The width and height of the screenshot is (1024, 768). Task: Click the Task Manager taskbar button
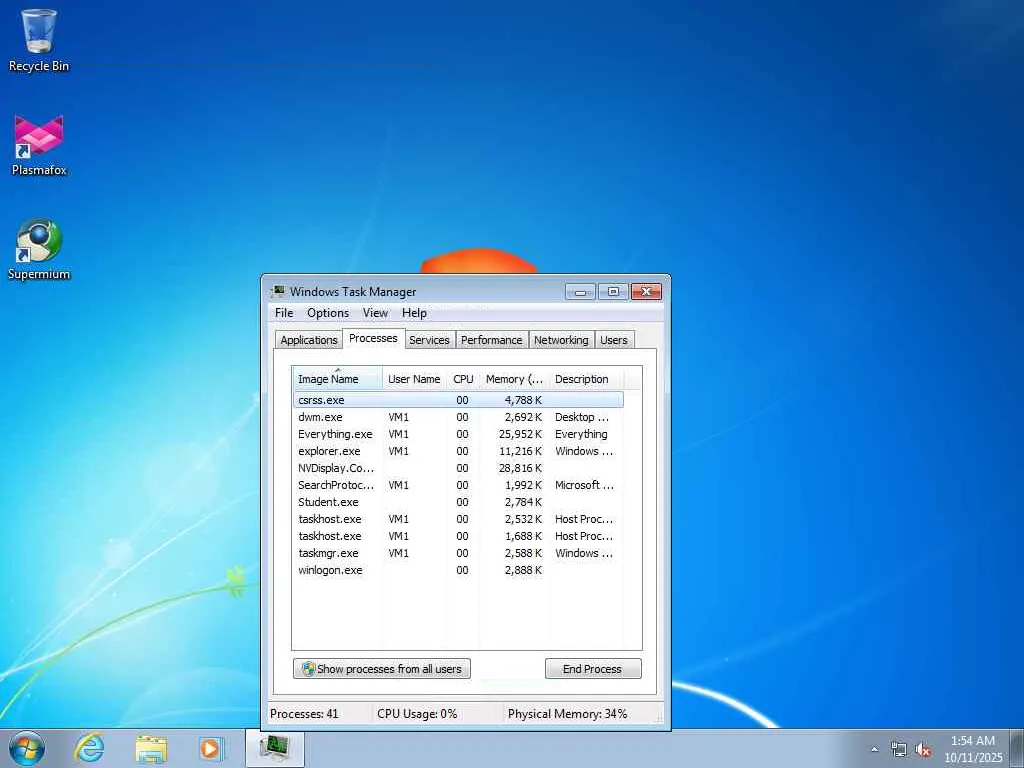point(274,748)
